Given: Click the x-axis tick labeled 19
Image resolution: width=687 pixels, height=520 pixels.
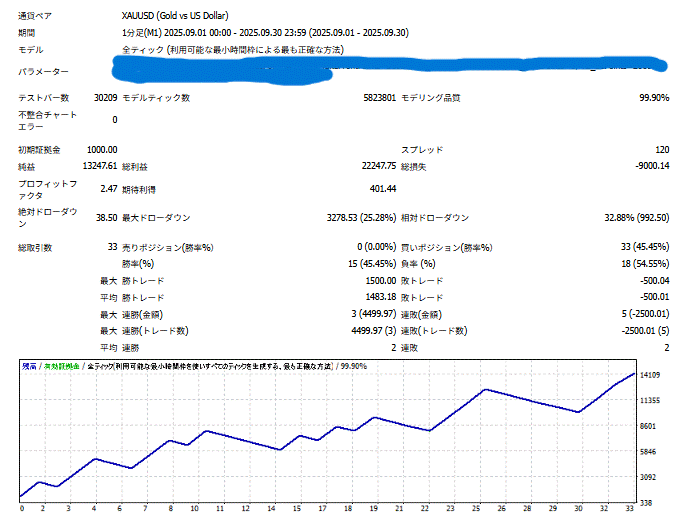Looking at the screenshot, I should (x=374, y=508).
